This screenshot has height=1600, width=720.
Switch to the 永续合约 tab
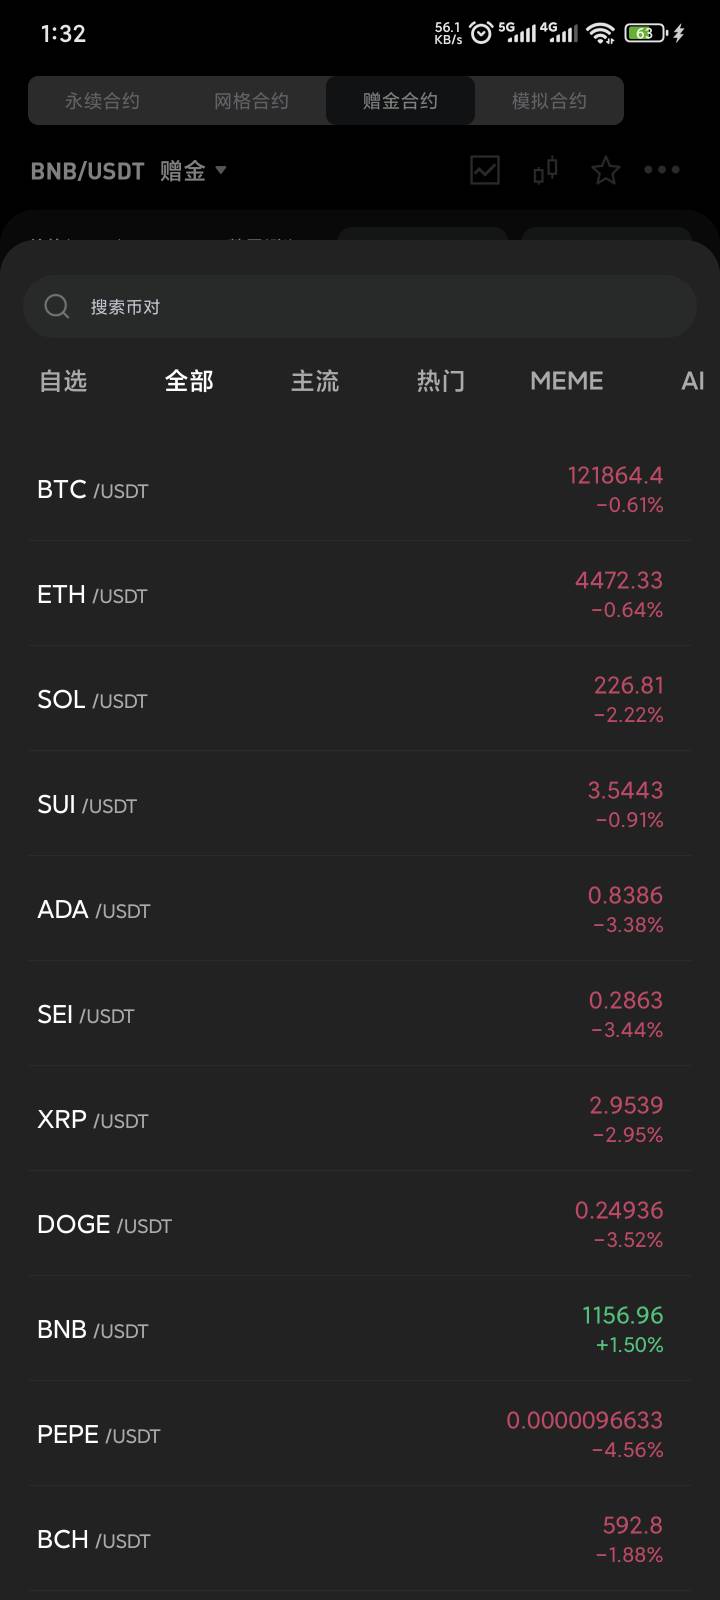click(102, 101)
